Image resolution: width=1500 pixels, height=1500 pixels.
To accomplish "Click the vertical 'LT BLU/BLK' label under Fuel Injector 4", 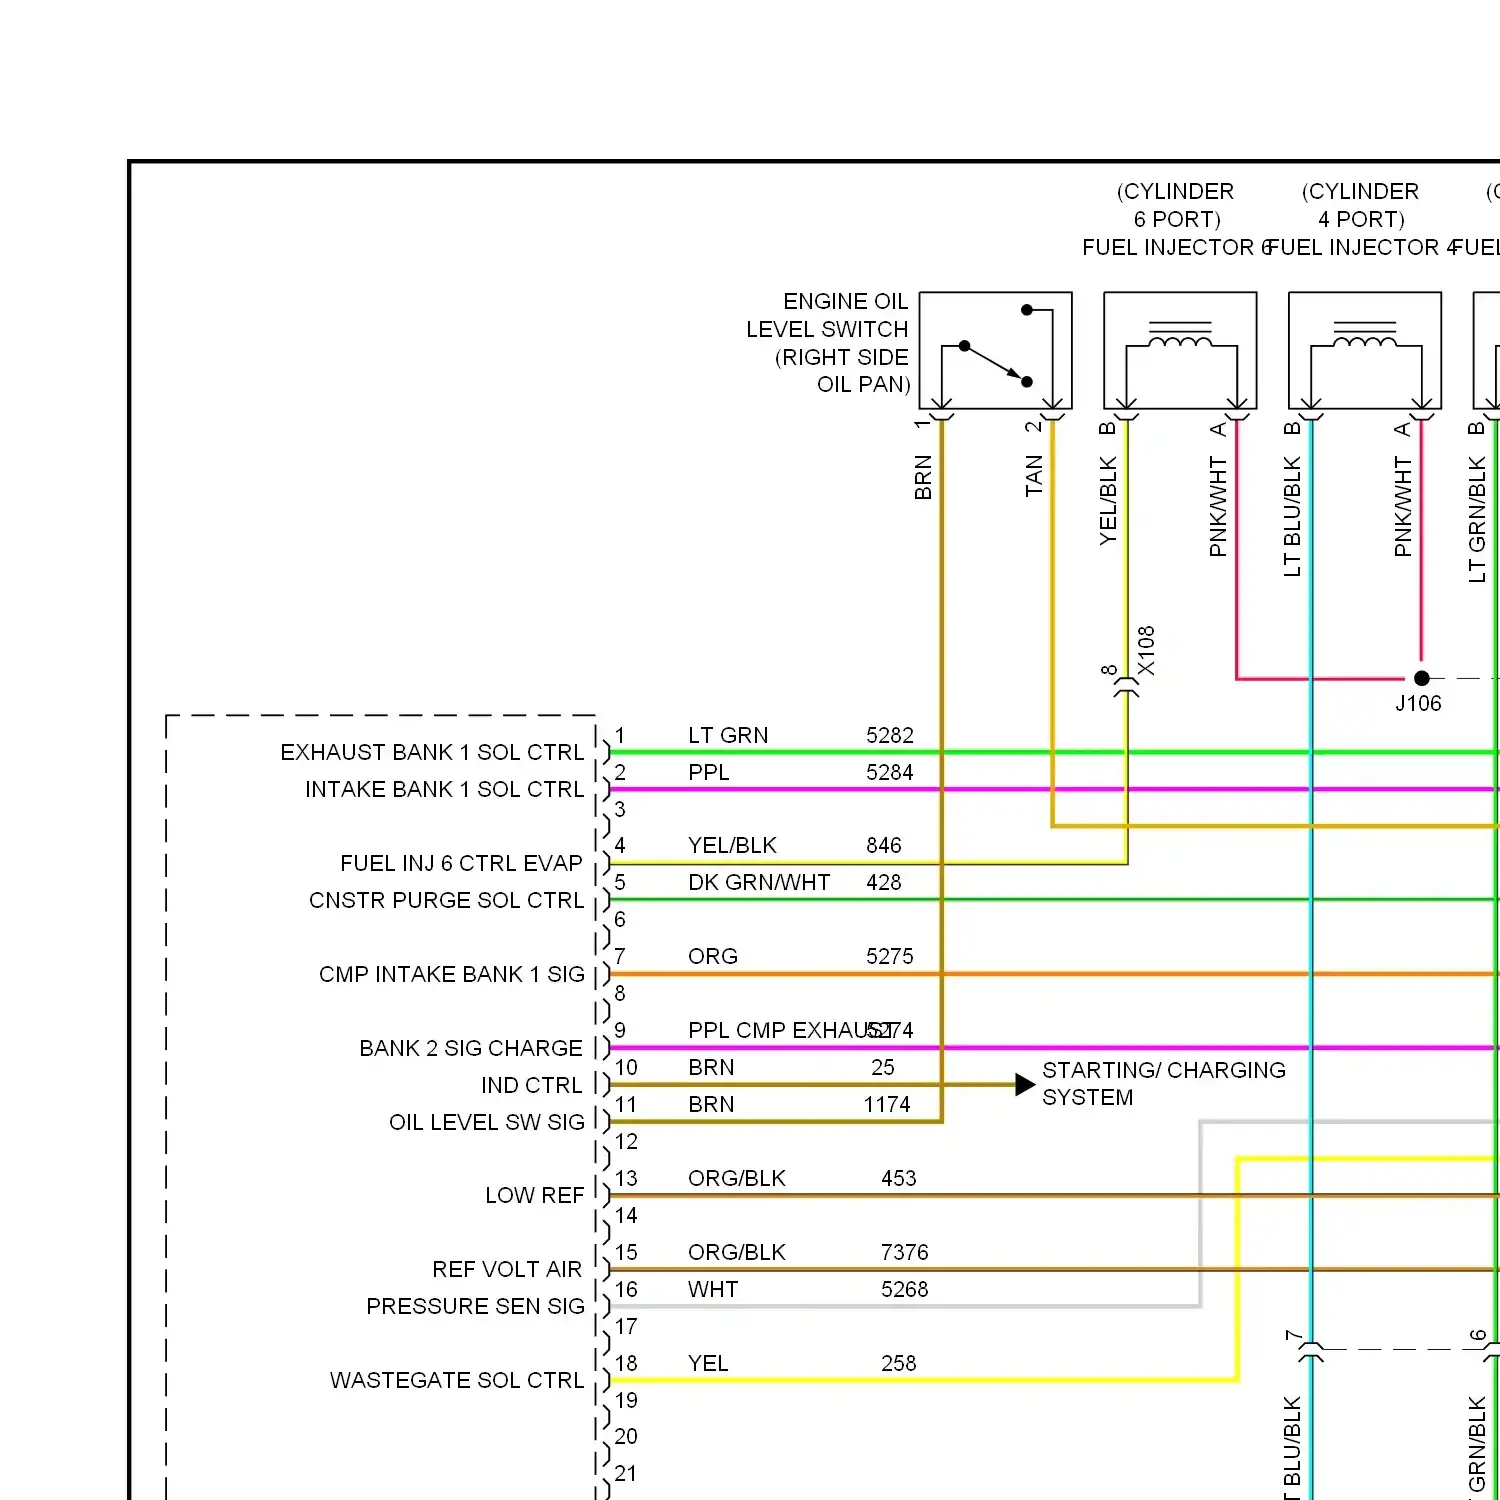I will click(1292, 517).
